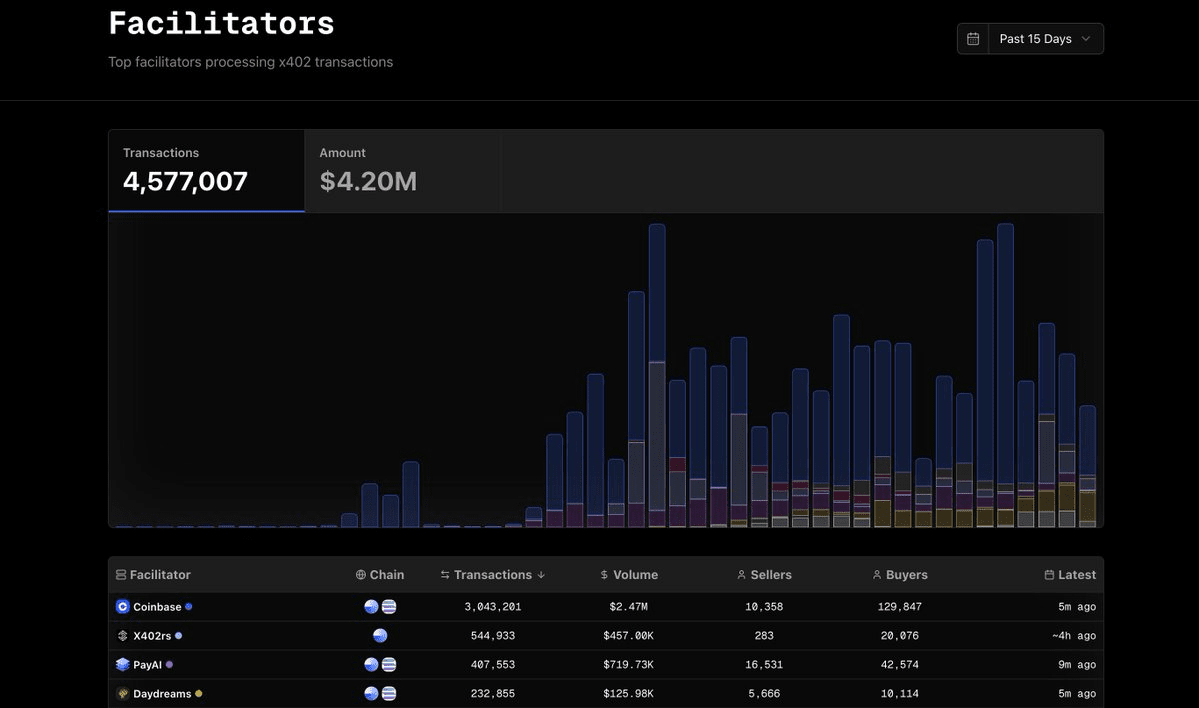Sort table by Transactions column
This screenshot has height=708, width=1199.
click(493, 575)
